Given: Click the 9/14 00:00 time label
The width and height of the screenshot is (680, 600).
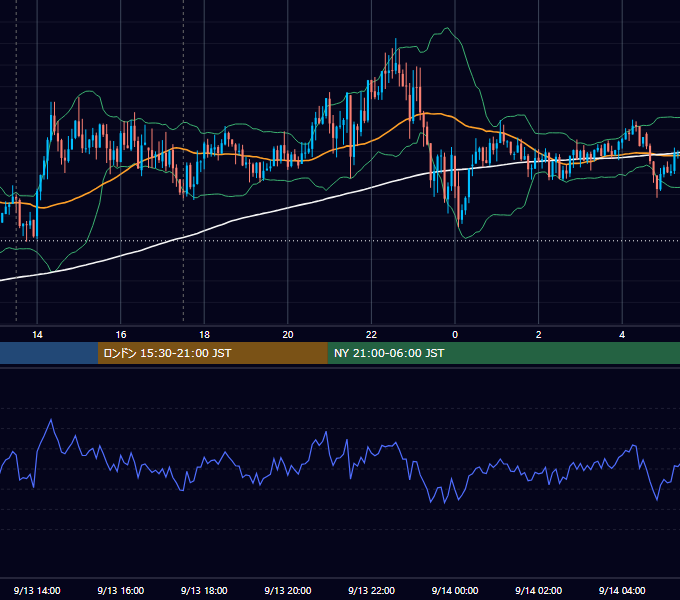Looking at the screenshot, I should [455, 590].
